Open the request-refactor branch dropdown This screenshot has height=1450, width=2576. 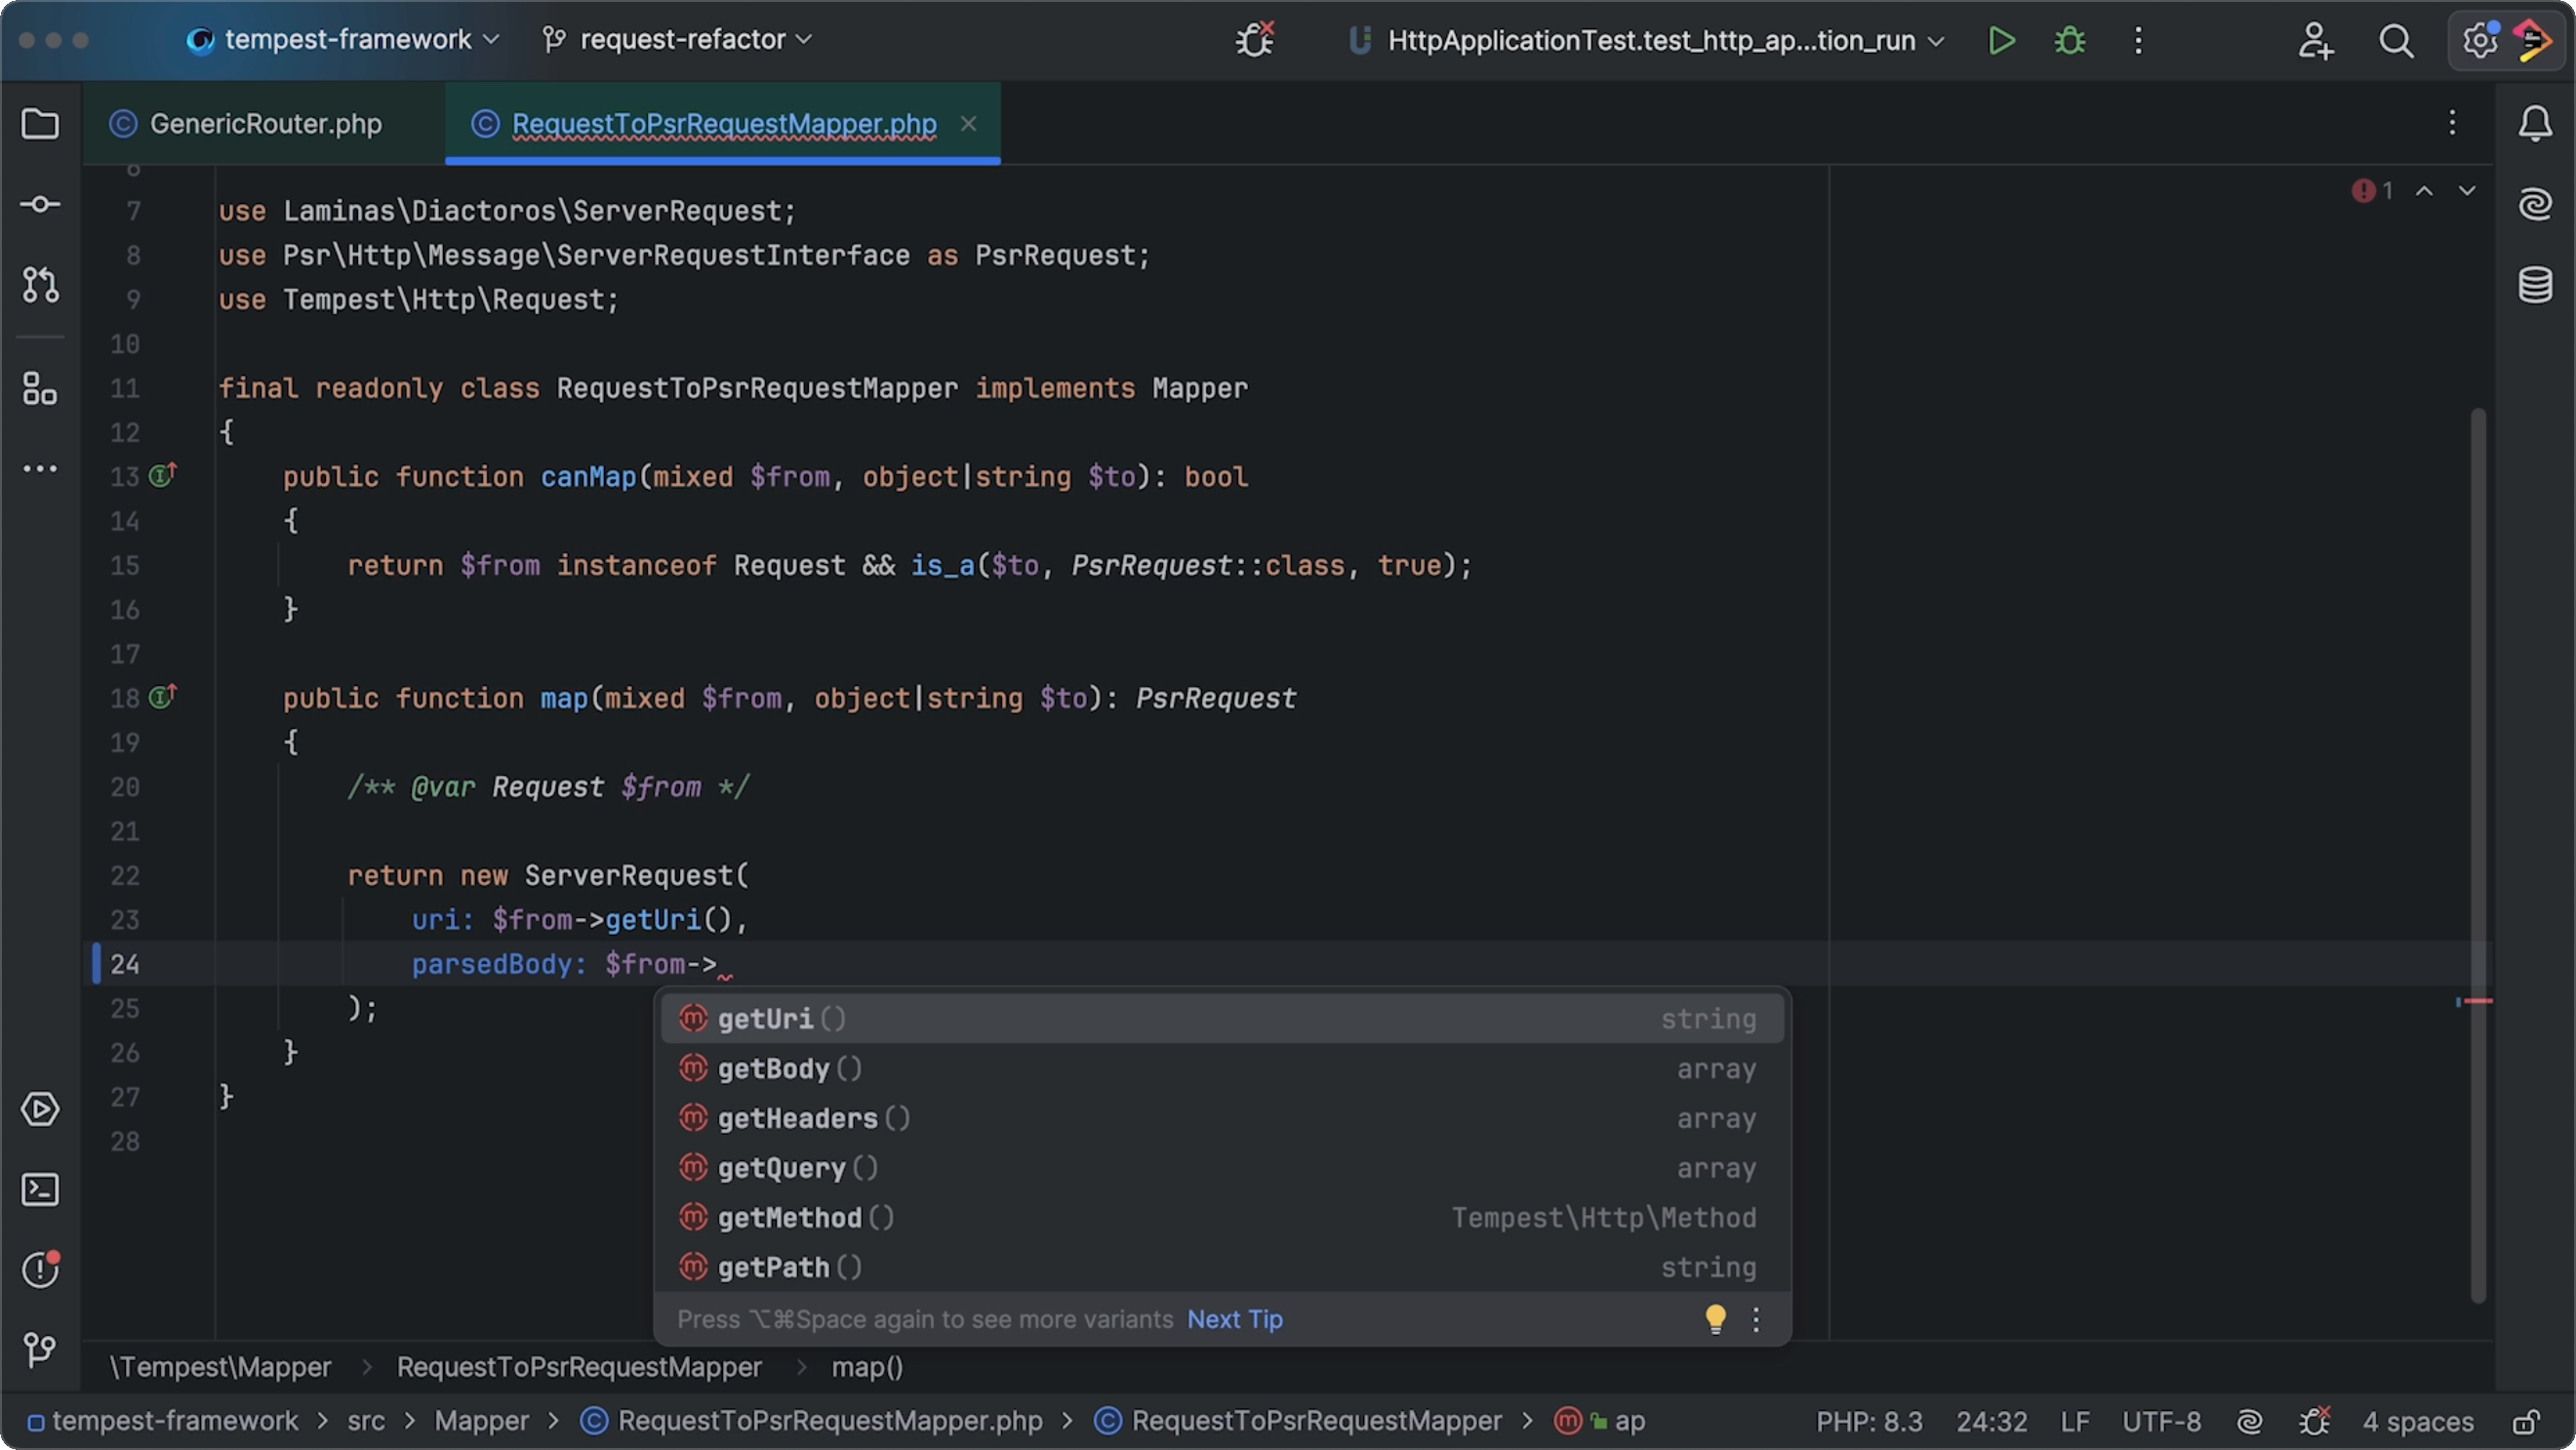pos(677,39)
